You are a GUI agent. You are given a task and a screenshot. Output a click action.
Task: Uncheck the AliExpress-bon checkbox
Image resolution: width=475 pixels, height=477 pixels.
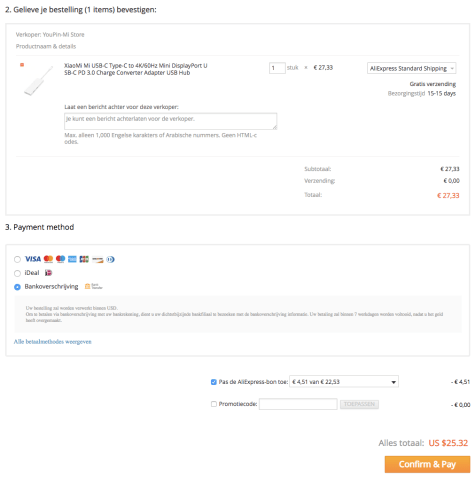pyautogui.click(x=214, y=382)
